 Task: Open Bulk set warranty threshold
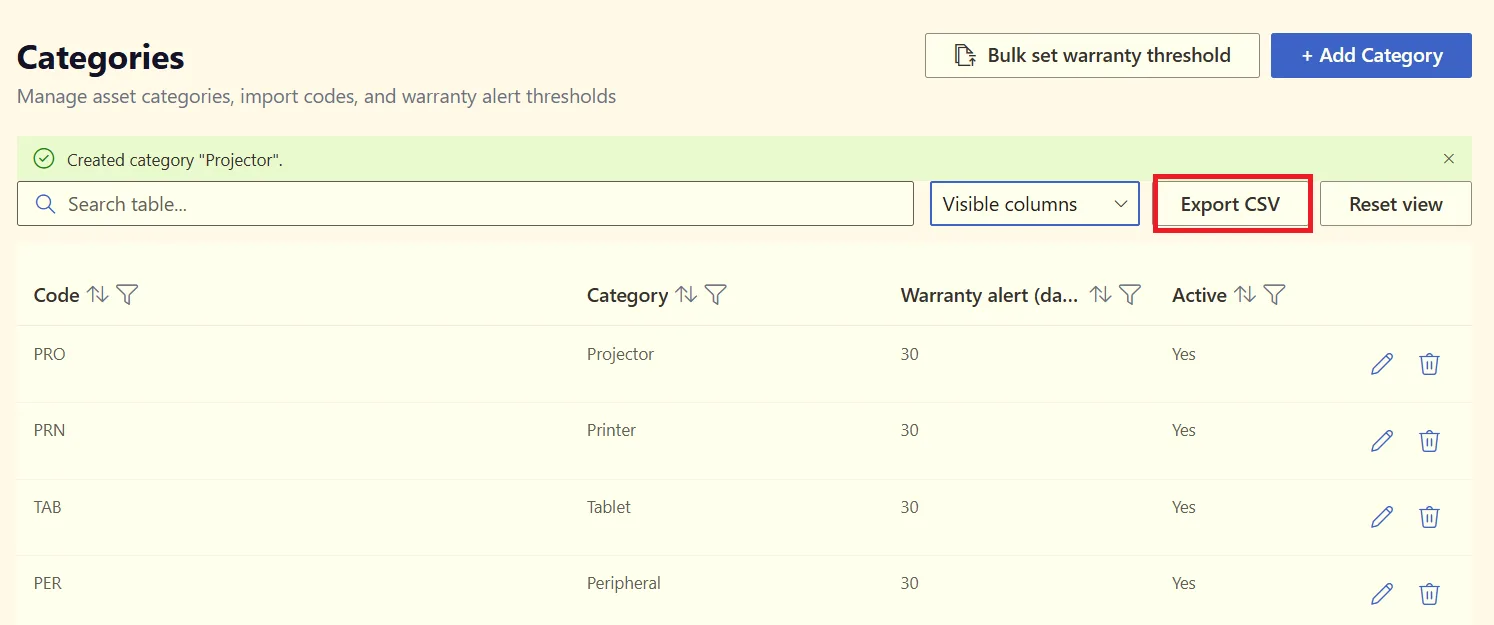coord(1092,56)
